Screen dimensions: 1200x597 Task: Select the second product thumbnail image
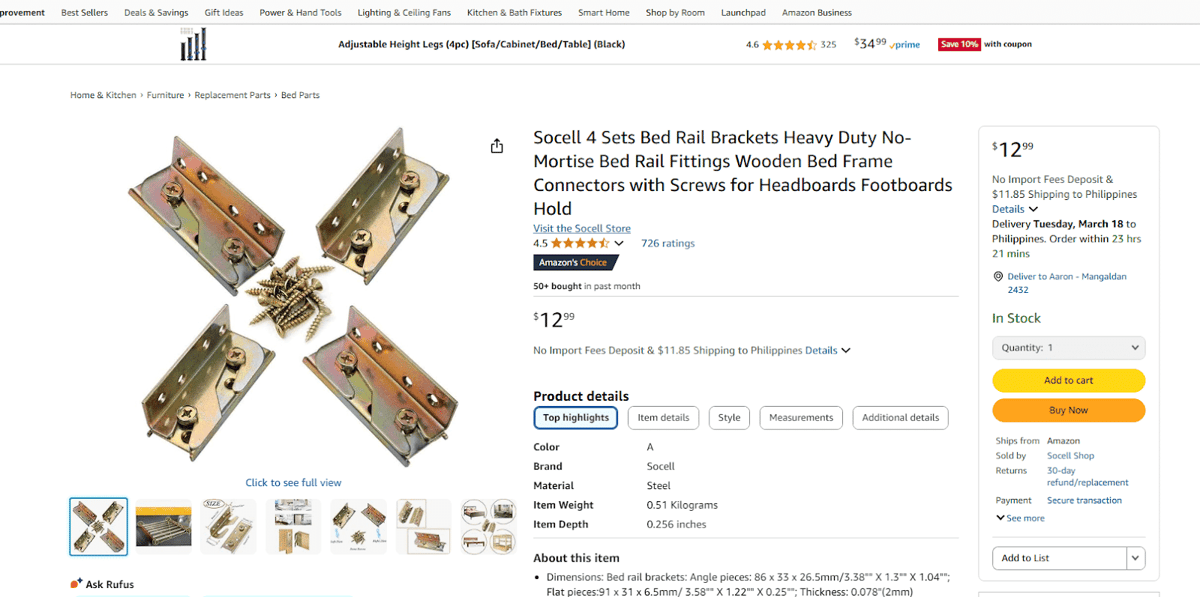(164, 526)
